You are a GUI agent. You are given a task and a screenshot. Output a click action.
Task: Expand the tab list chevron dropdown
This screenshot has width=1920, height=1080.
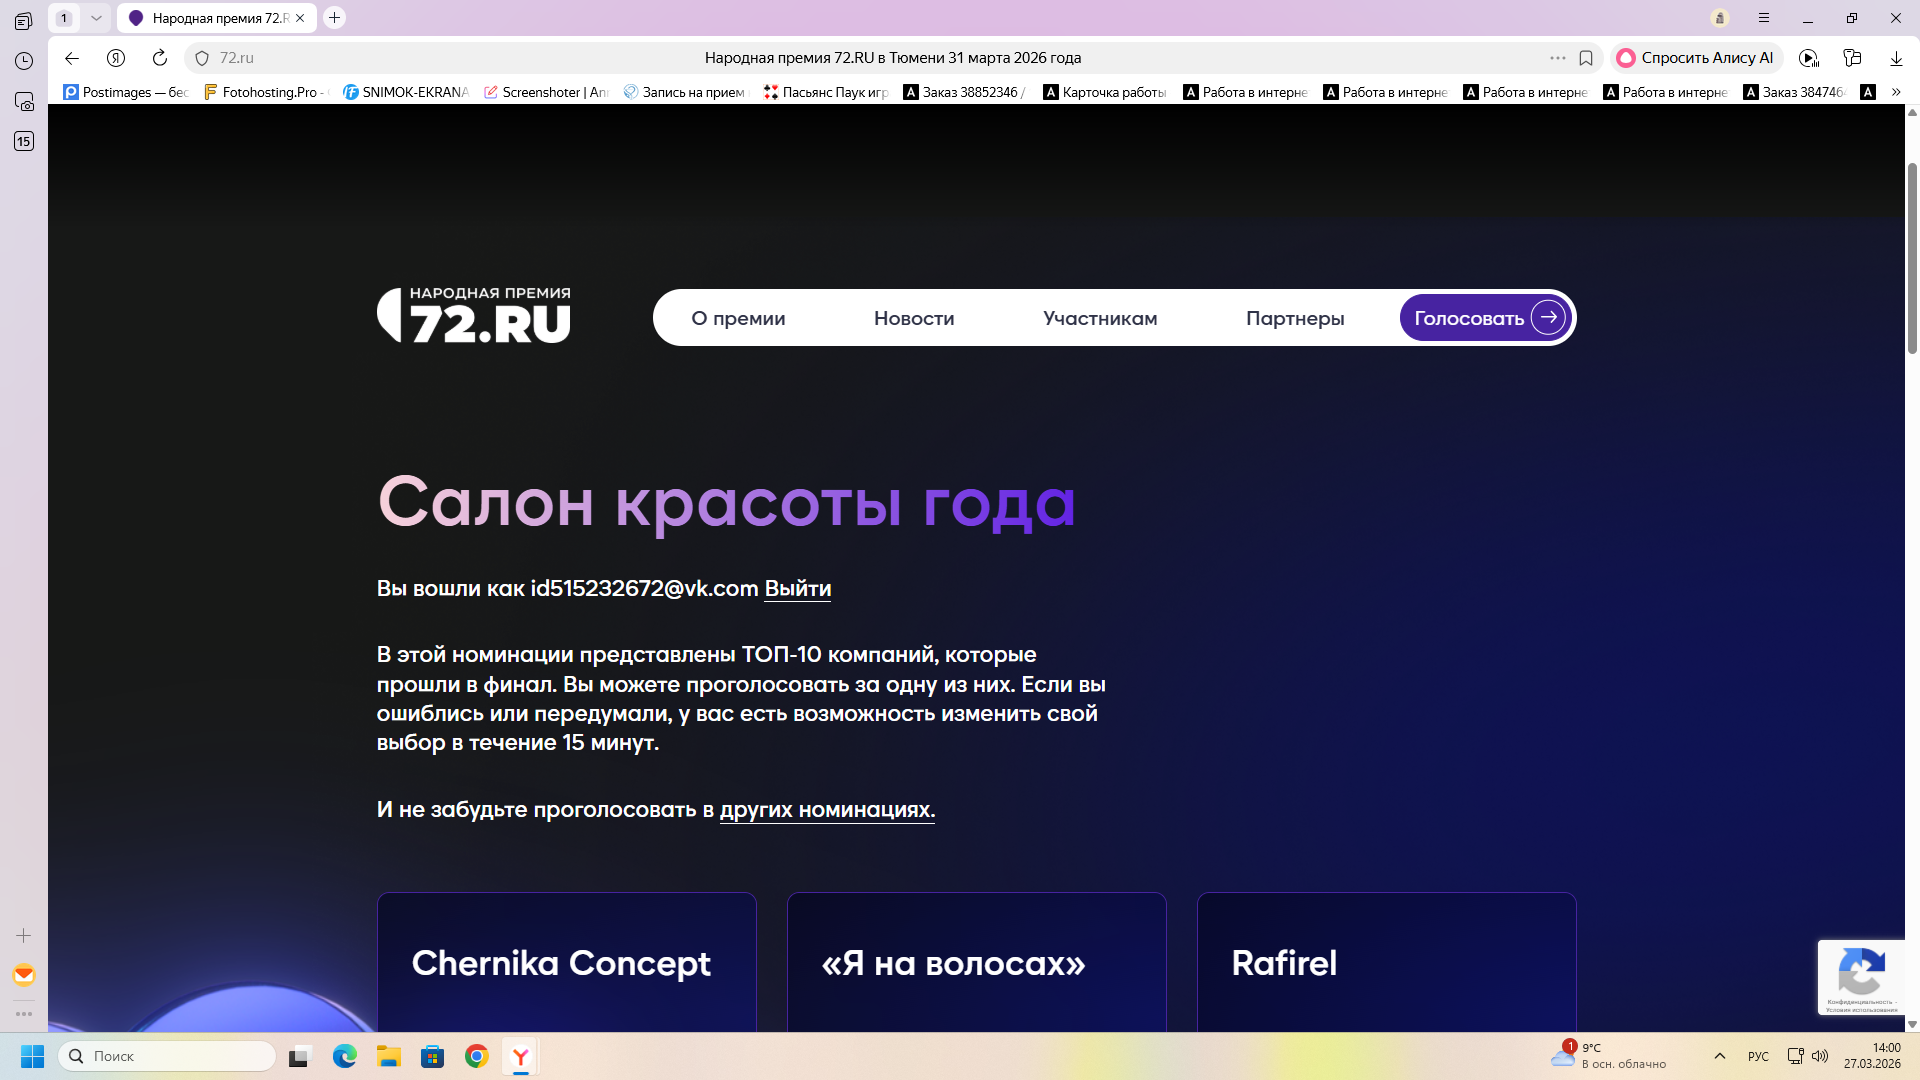96,18
